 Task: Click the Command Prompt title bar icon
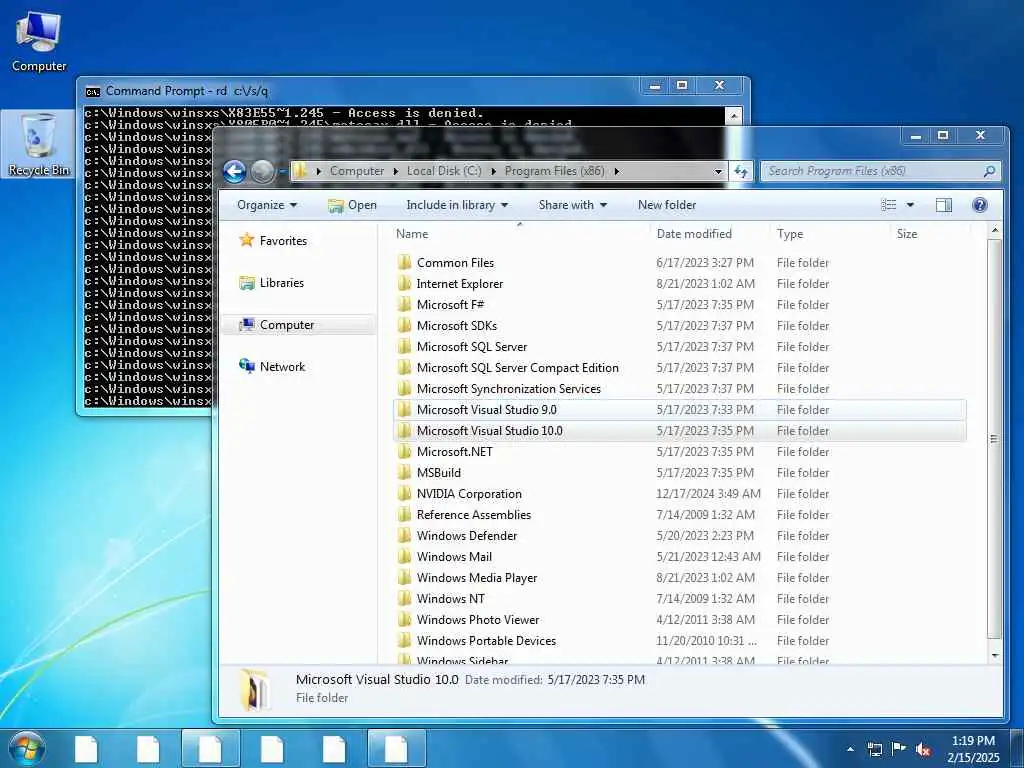[x=93, y=91]
